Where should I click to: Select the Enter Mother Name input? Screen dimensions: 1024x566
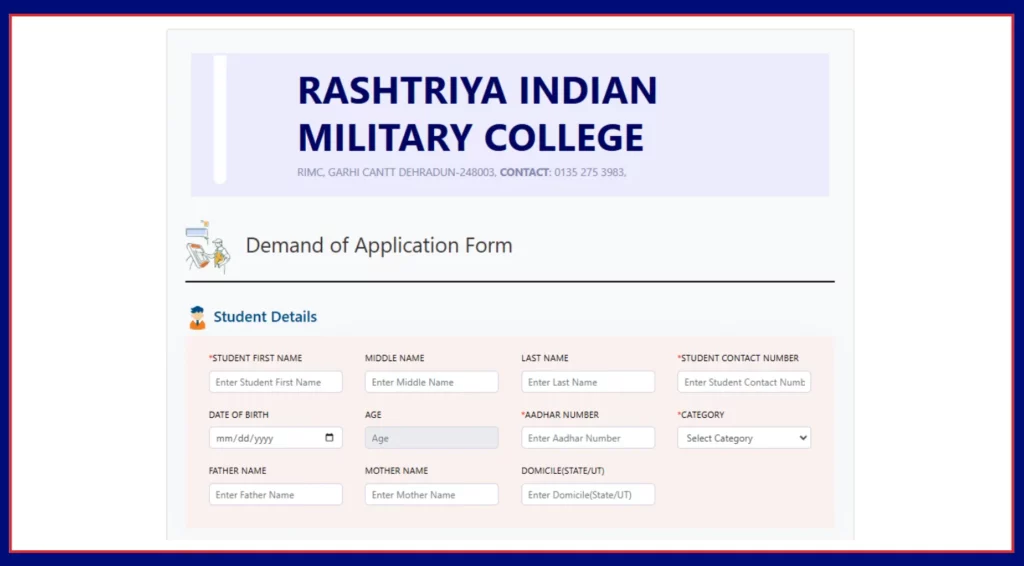(x=431, y=495)
